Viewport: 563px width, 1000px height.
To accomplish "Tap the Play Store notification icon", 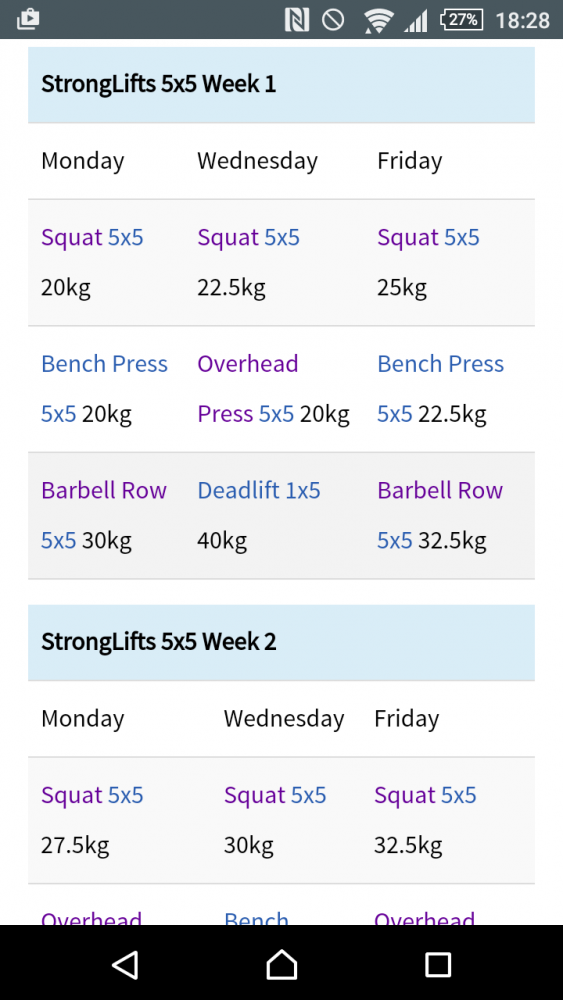I will pyautogui.click(x=27, y=19).
